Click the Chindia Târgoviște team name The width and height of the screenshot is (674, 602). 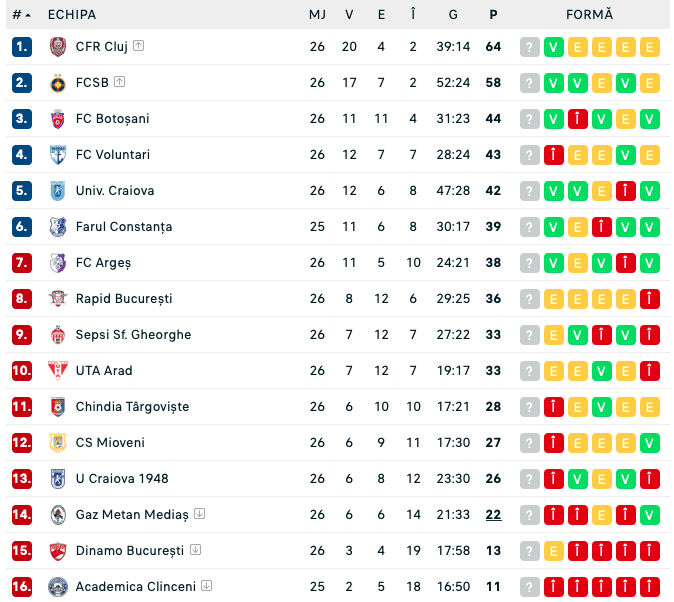click(x=132, y=407)
